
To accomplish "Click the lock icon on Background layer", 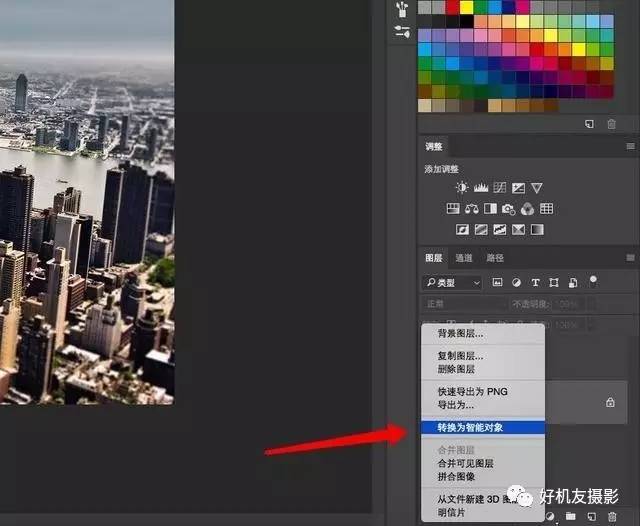I will coord(610,402).
